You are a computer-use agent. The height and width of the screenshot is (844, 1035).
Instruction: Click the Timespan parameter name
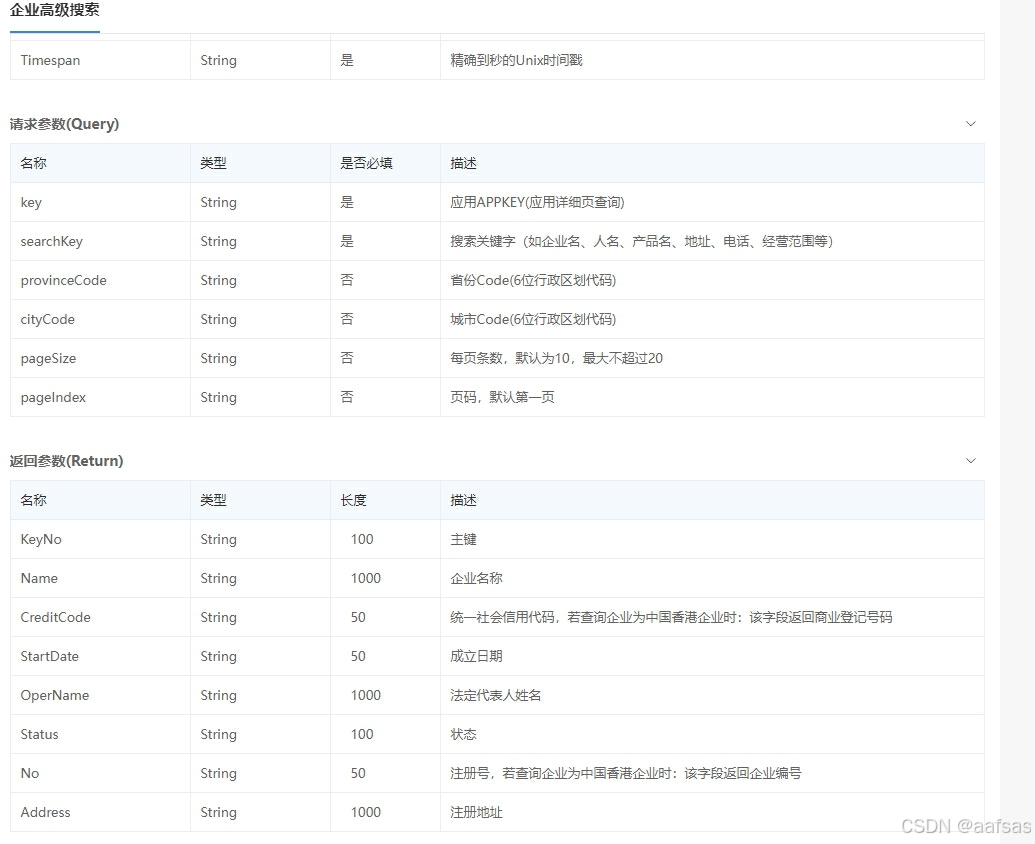[x=50, y=60]
